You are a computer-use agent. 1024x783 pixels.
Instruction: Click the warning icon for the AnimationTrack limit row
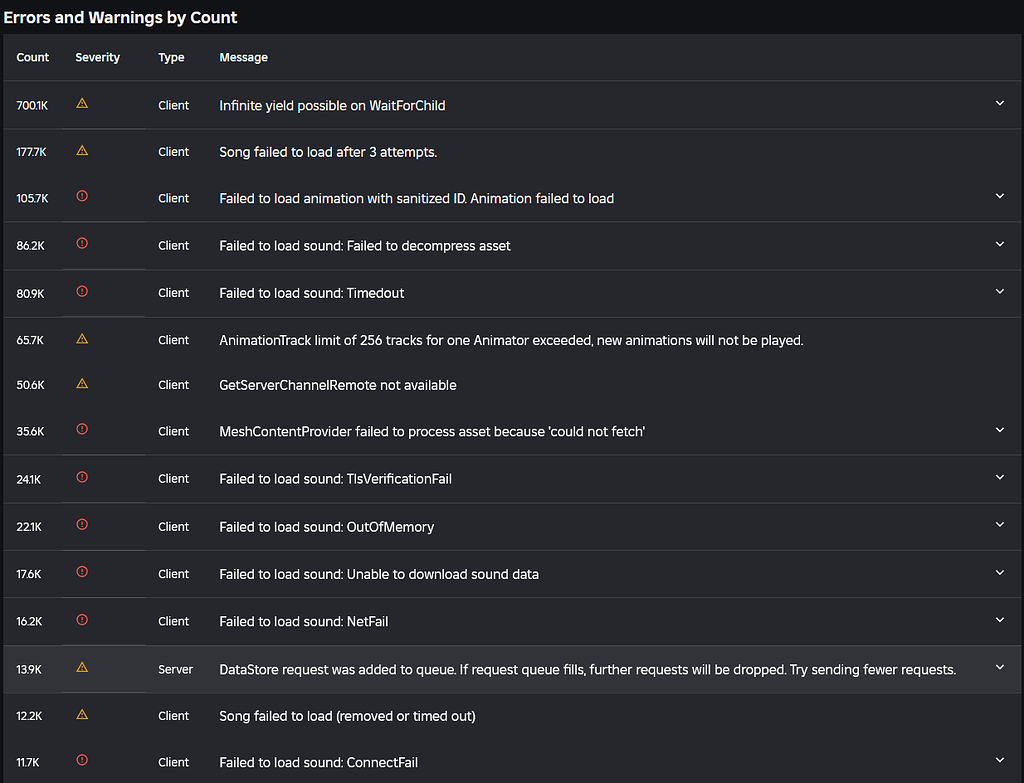pos(82,339)
